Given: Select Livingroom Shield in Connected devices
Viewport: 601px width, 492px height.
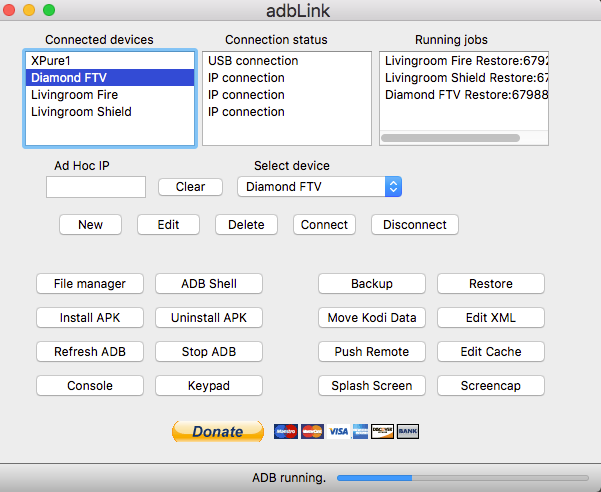Looking at the screenshot, I should tap(81, 112).
